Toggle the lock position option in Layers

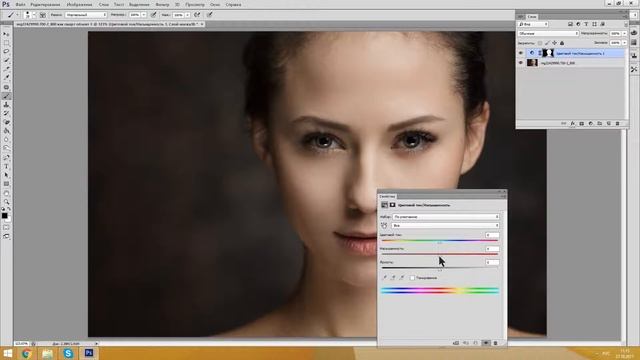(554, 43)
